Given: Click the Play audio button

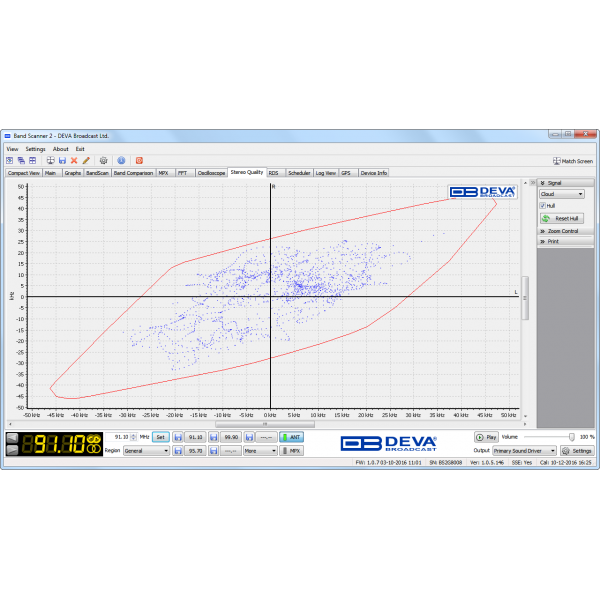Looking at the screenshot, I should click(486, 437).
